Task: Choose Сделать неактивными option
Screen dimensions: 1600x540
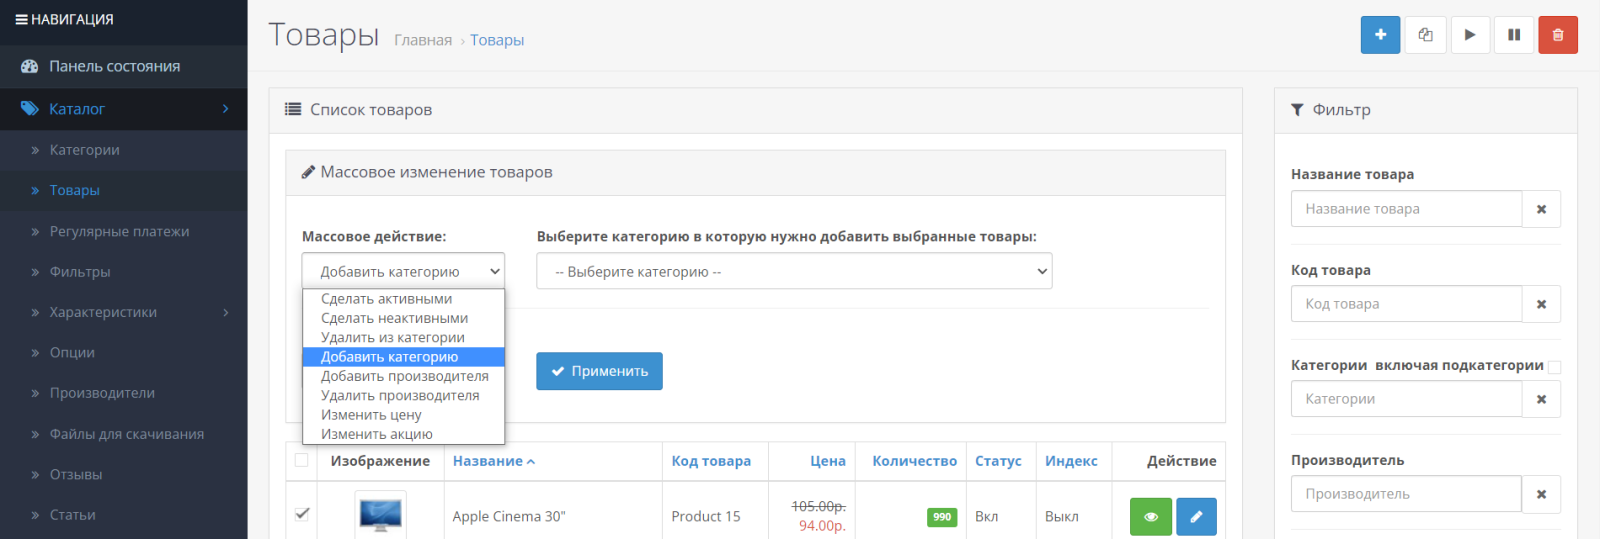Action: click(x=403, y=318)
